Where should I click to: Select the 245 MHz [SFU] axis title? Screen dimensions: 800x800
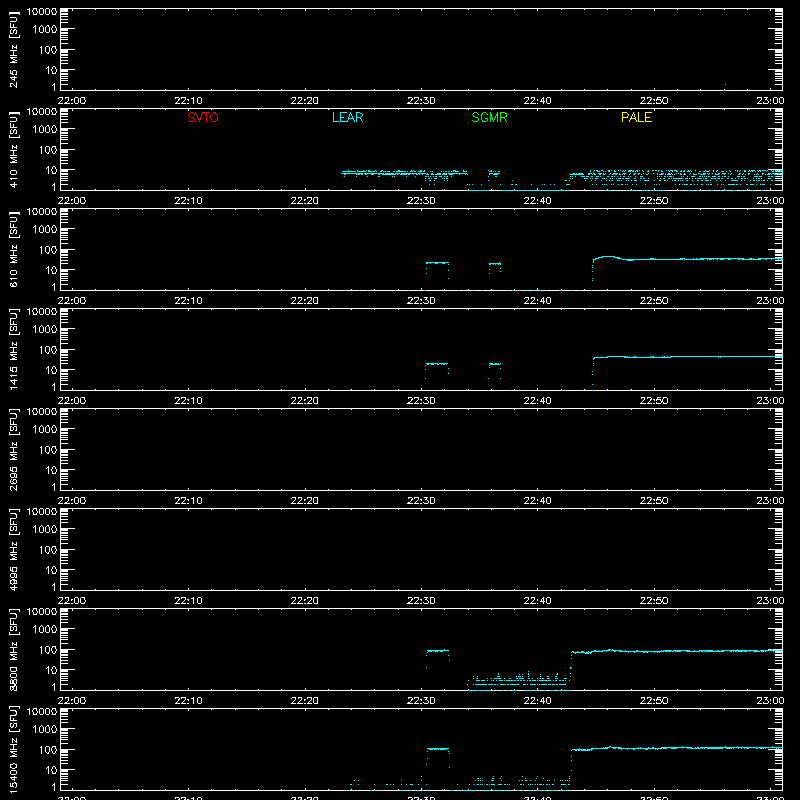tap(14, 51)
